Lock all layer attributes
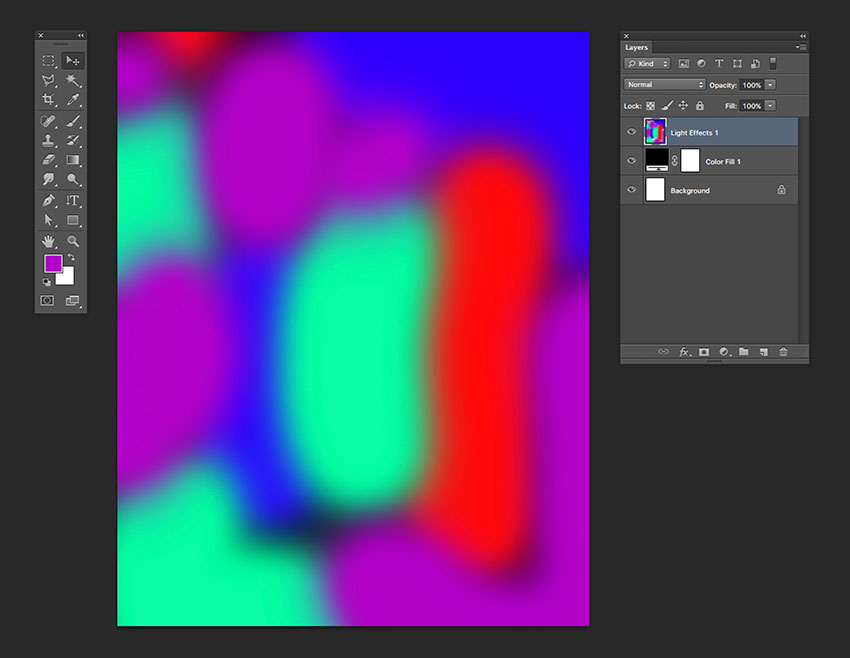This screenshot has width=850, height=658. click(x=700, y=106)
